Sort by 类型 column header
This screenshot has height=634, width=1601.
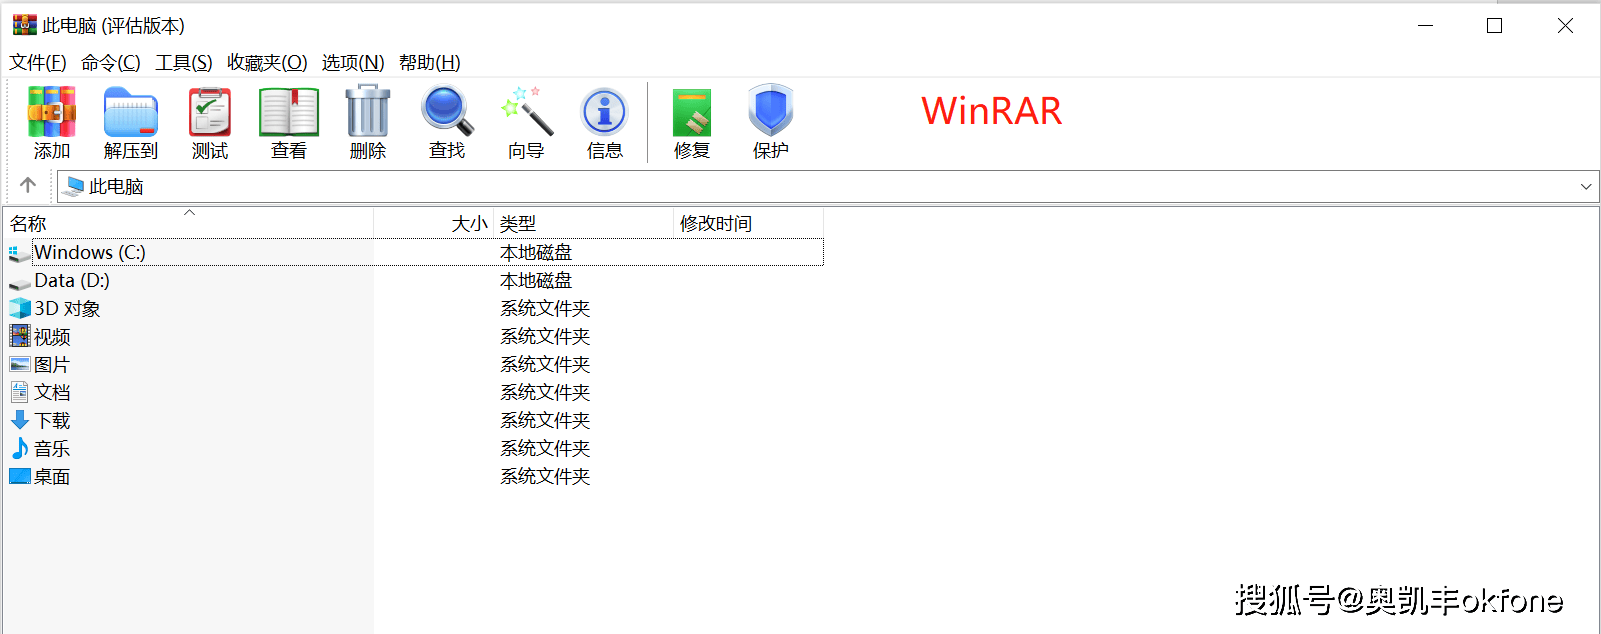(584, 223)
